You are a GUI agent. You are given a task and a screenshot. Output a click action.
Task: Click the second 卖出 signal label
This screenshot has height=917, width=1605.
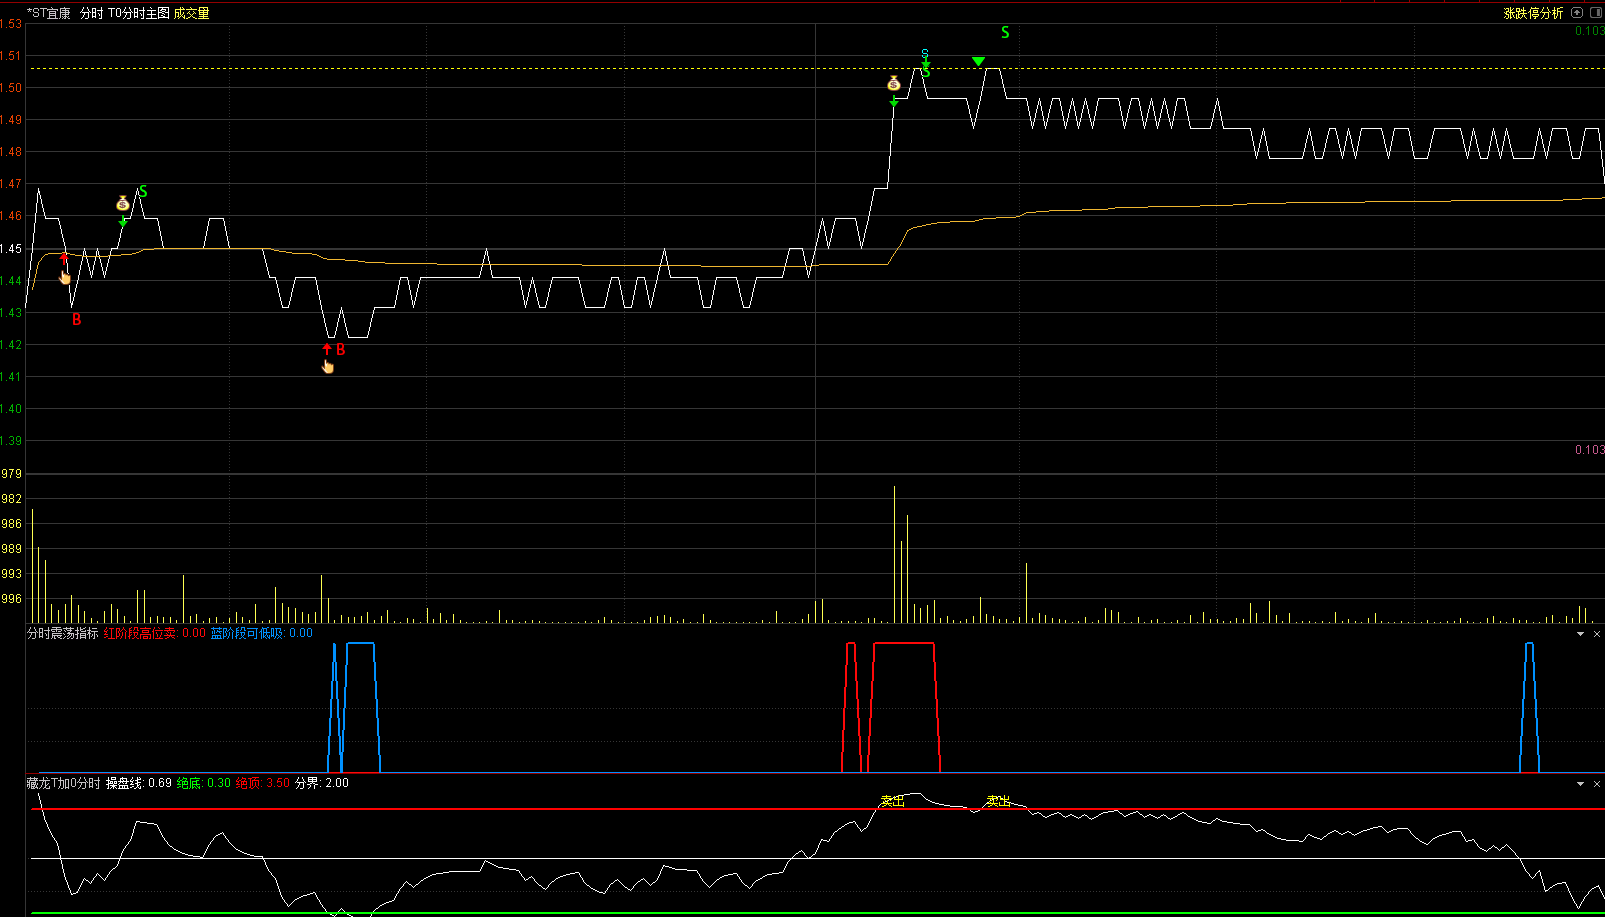(998, 801)
